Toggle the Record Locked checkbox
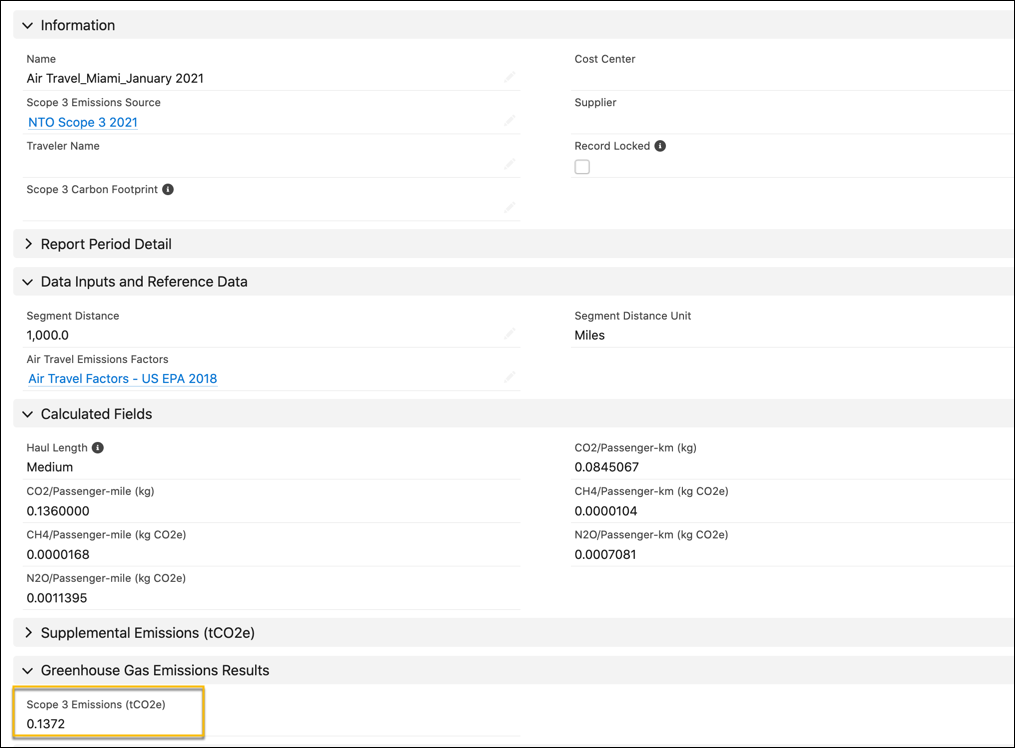Screen dimensions: 1015x748 582,167
